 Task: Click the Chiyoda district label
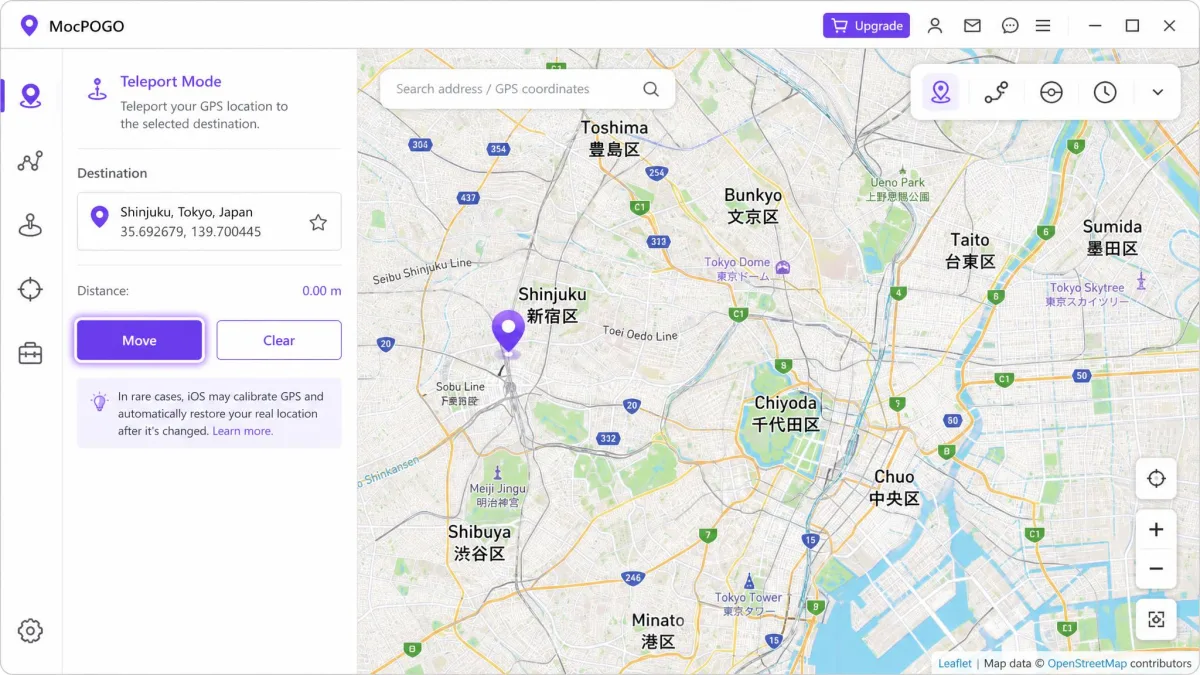[x=786, y=413]
